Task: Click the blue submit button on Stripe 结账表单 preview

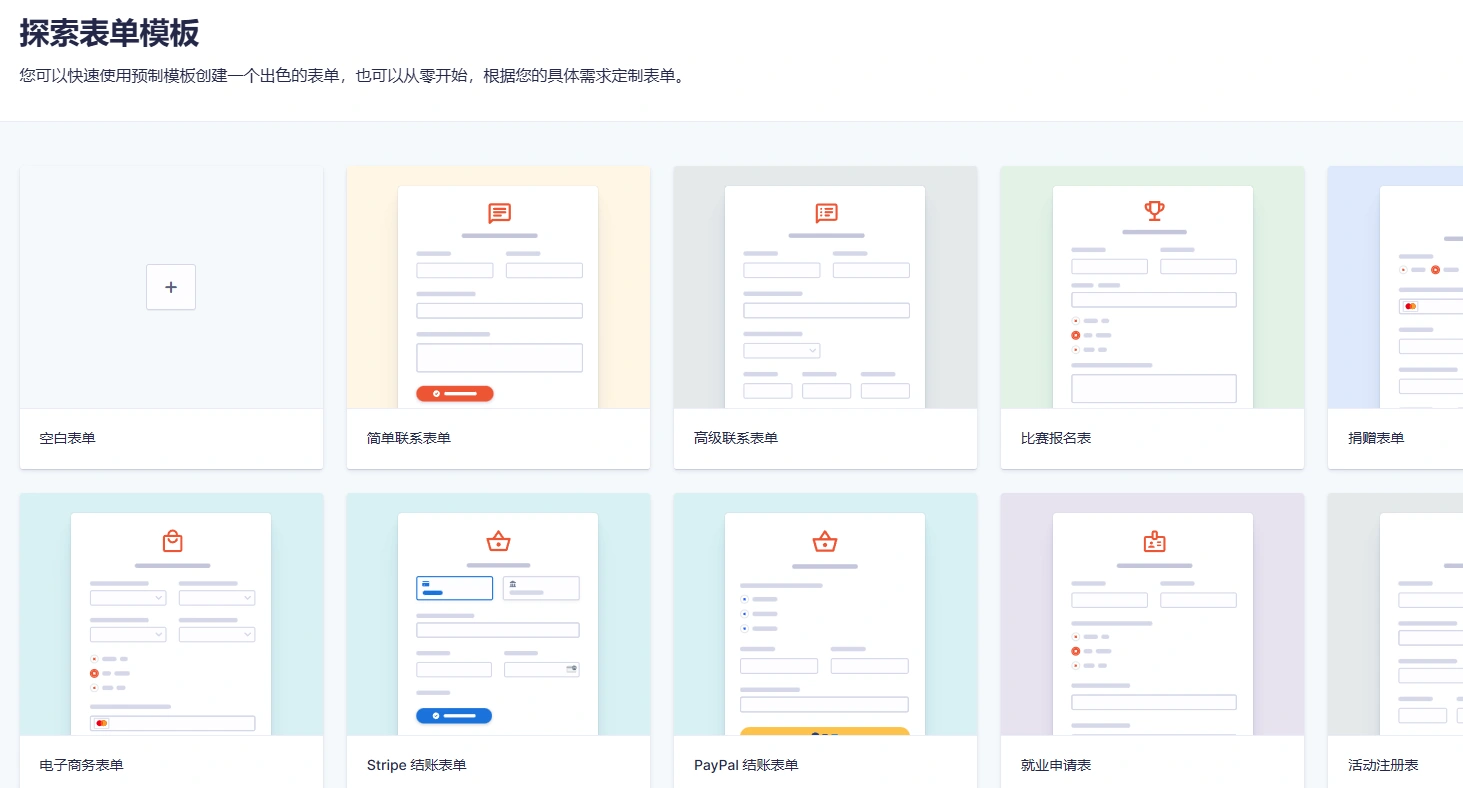Action: click(455, 716)
